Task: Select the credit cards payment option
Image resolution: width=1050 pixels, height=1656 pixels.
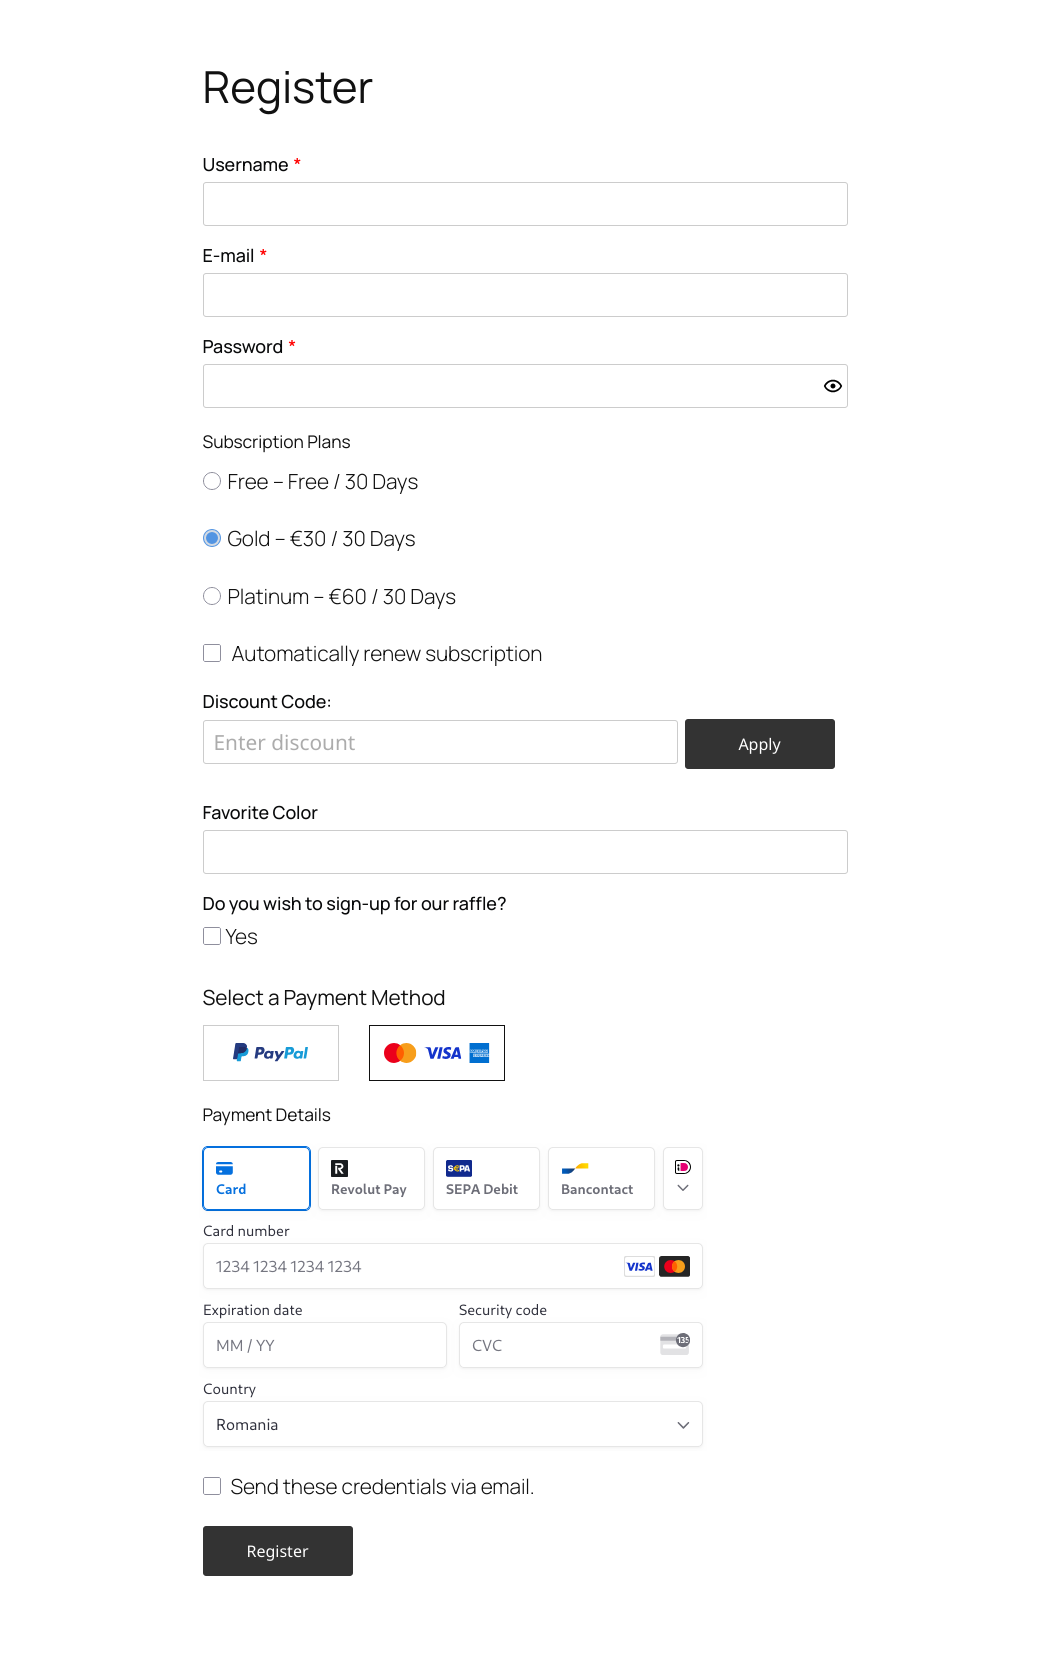Action: pos(437,1053)
